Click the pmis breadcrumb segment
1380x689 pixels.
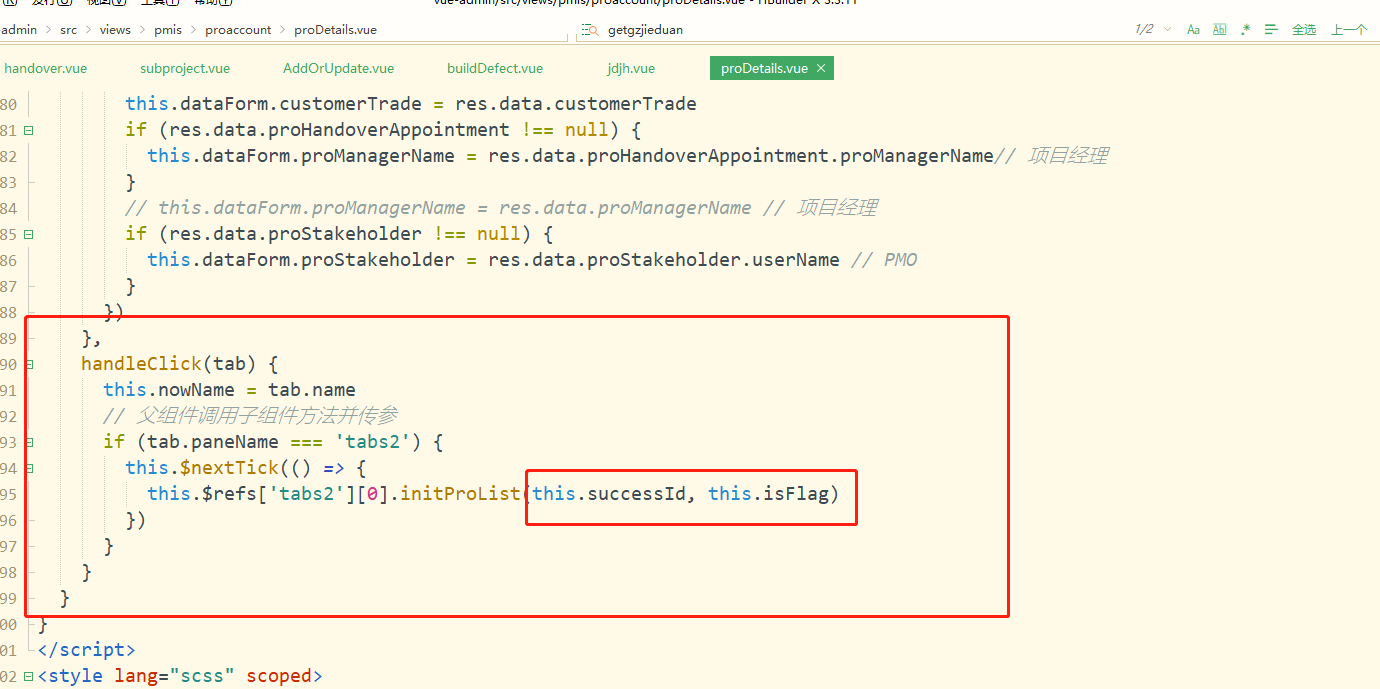tap(169, 30)
